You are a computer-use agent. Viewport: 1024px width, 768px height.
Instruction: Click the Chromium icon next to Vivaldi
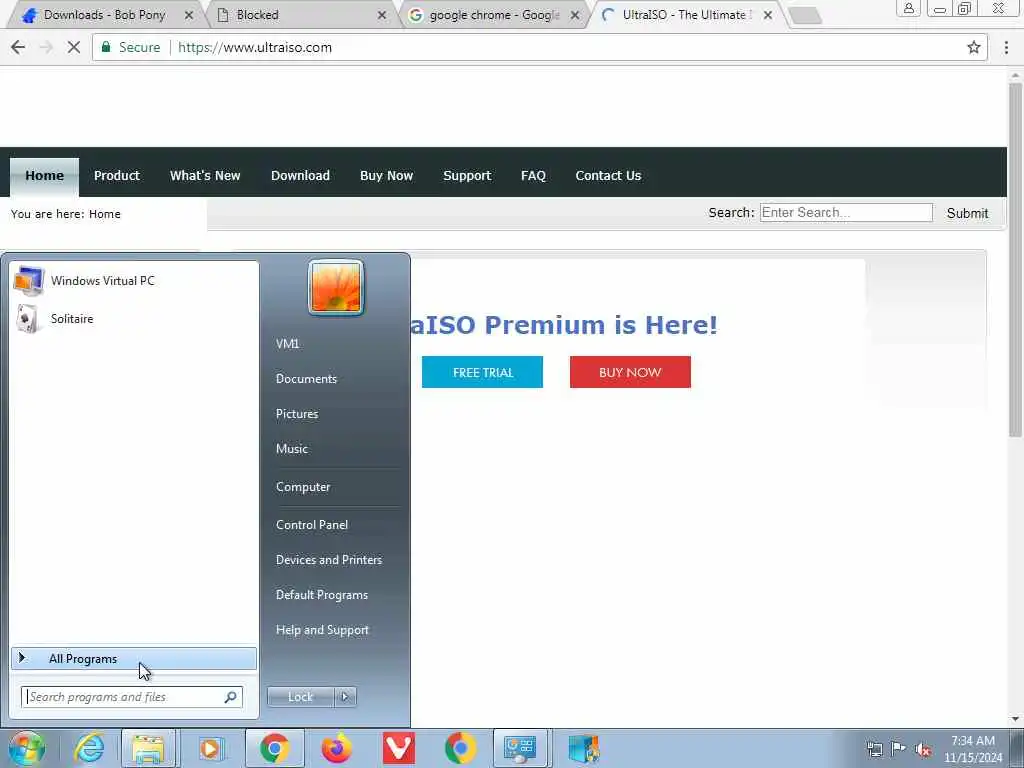(x=460, y=748)
